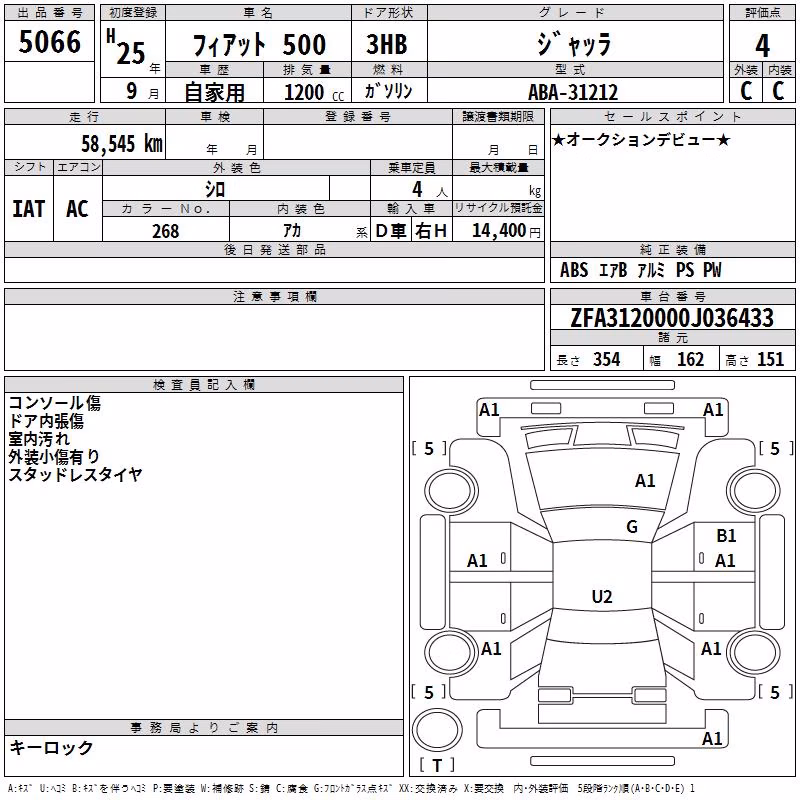Click the front-right tire tread 5 bracket

tap(776, 448)
